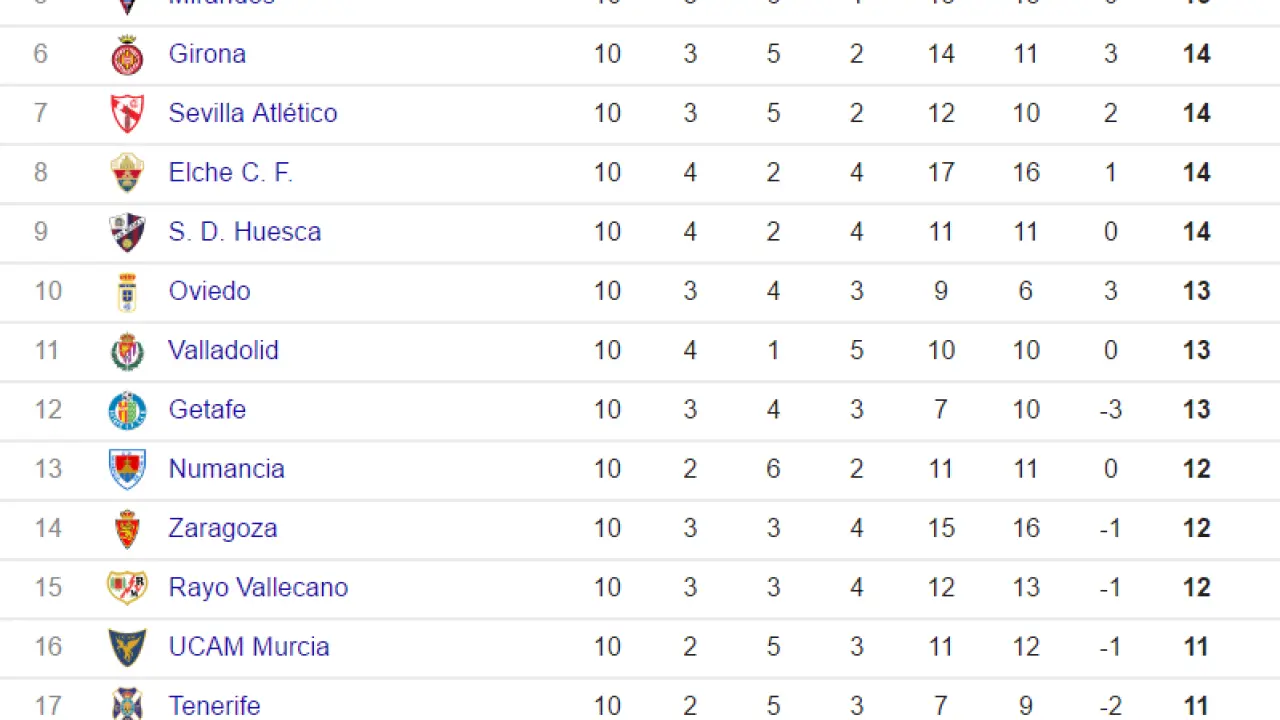Open the Girona team link

[207, 54]
